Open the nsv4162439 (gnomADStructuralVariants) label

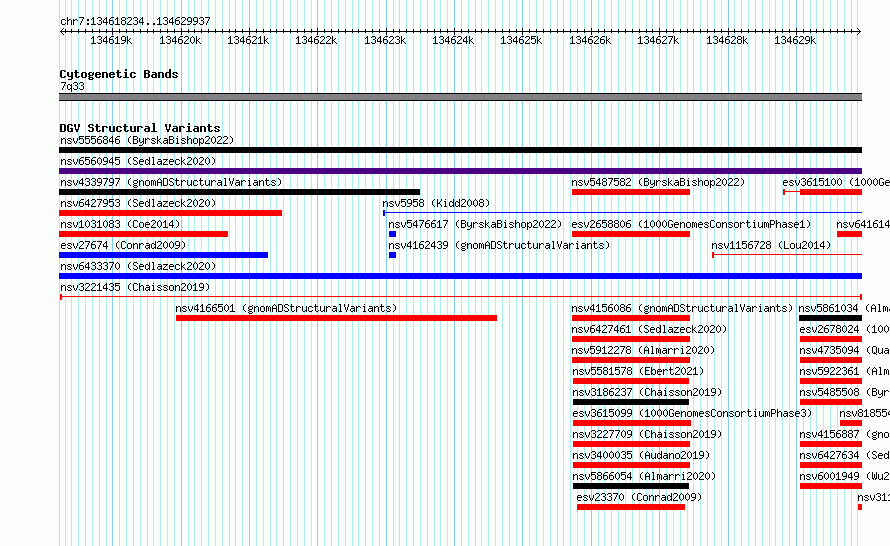499,245
